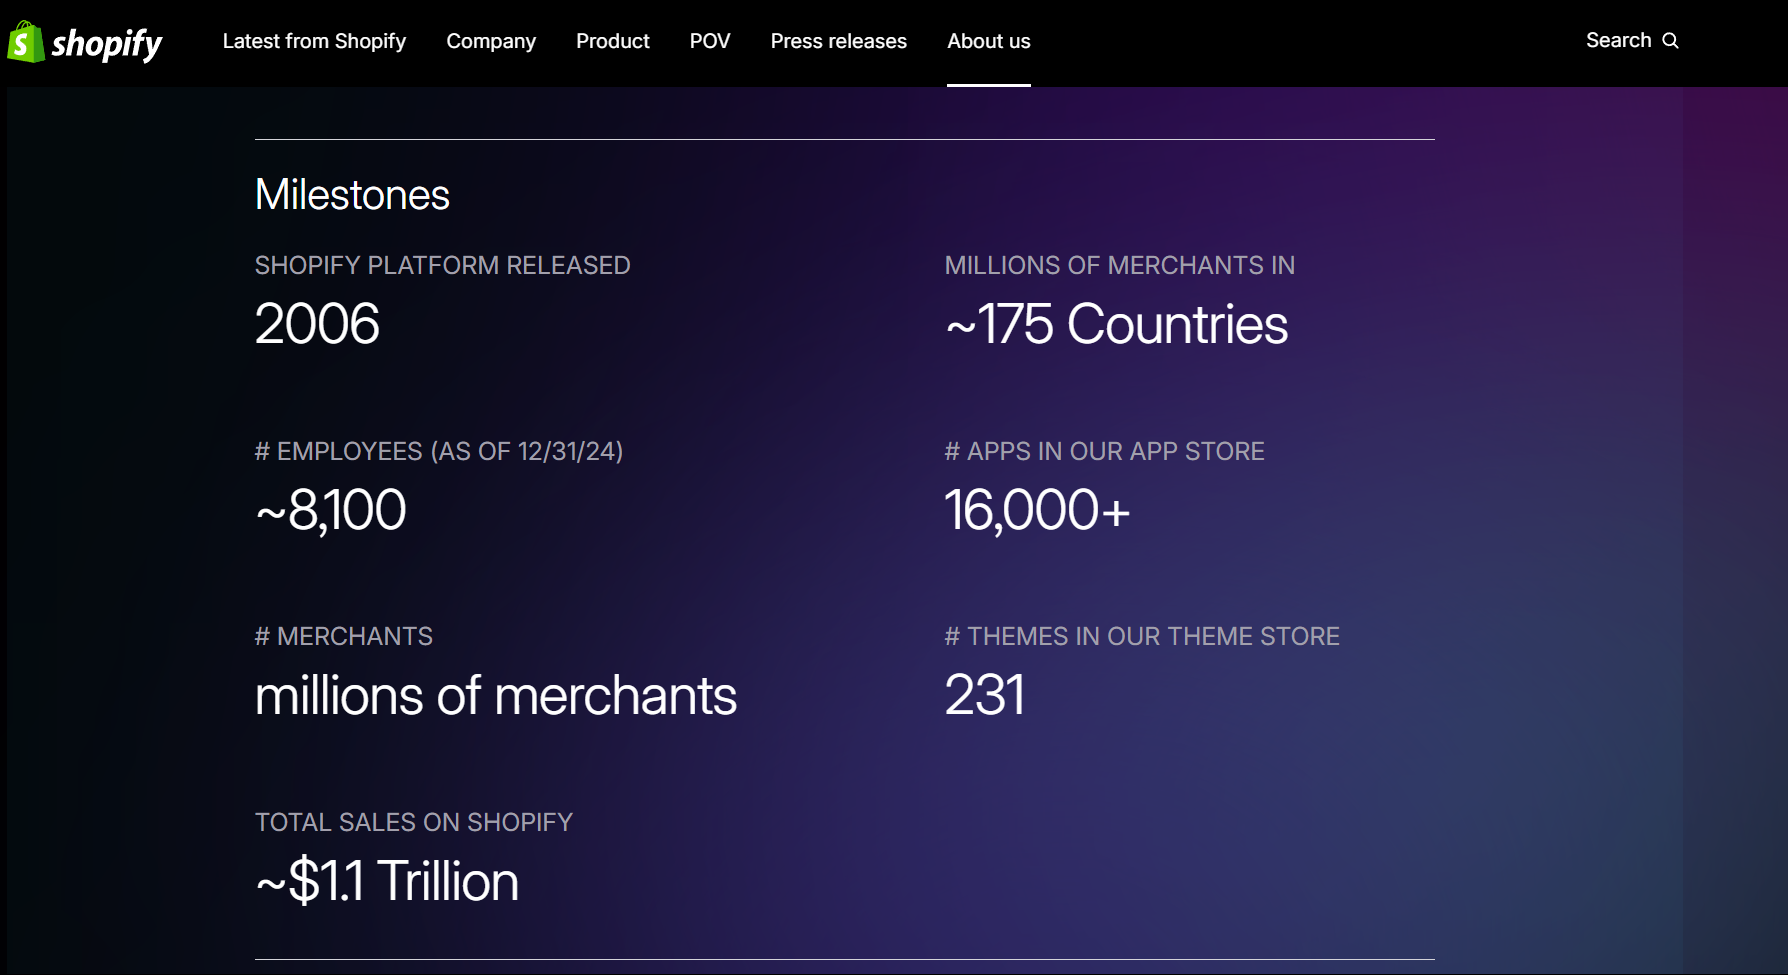The image size is (1788, 975).
Task: Click the SHOPIFY PLATFORM RELEASED label
Action: (x=442, y=265)
